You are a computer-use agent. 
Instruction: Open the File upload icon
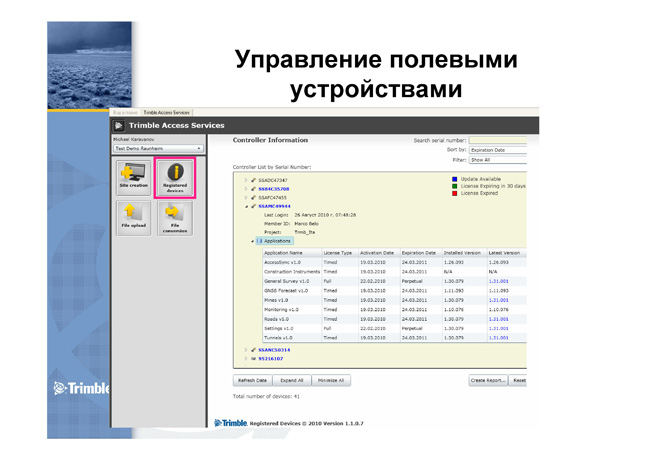coord(133,218)
